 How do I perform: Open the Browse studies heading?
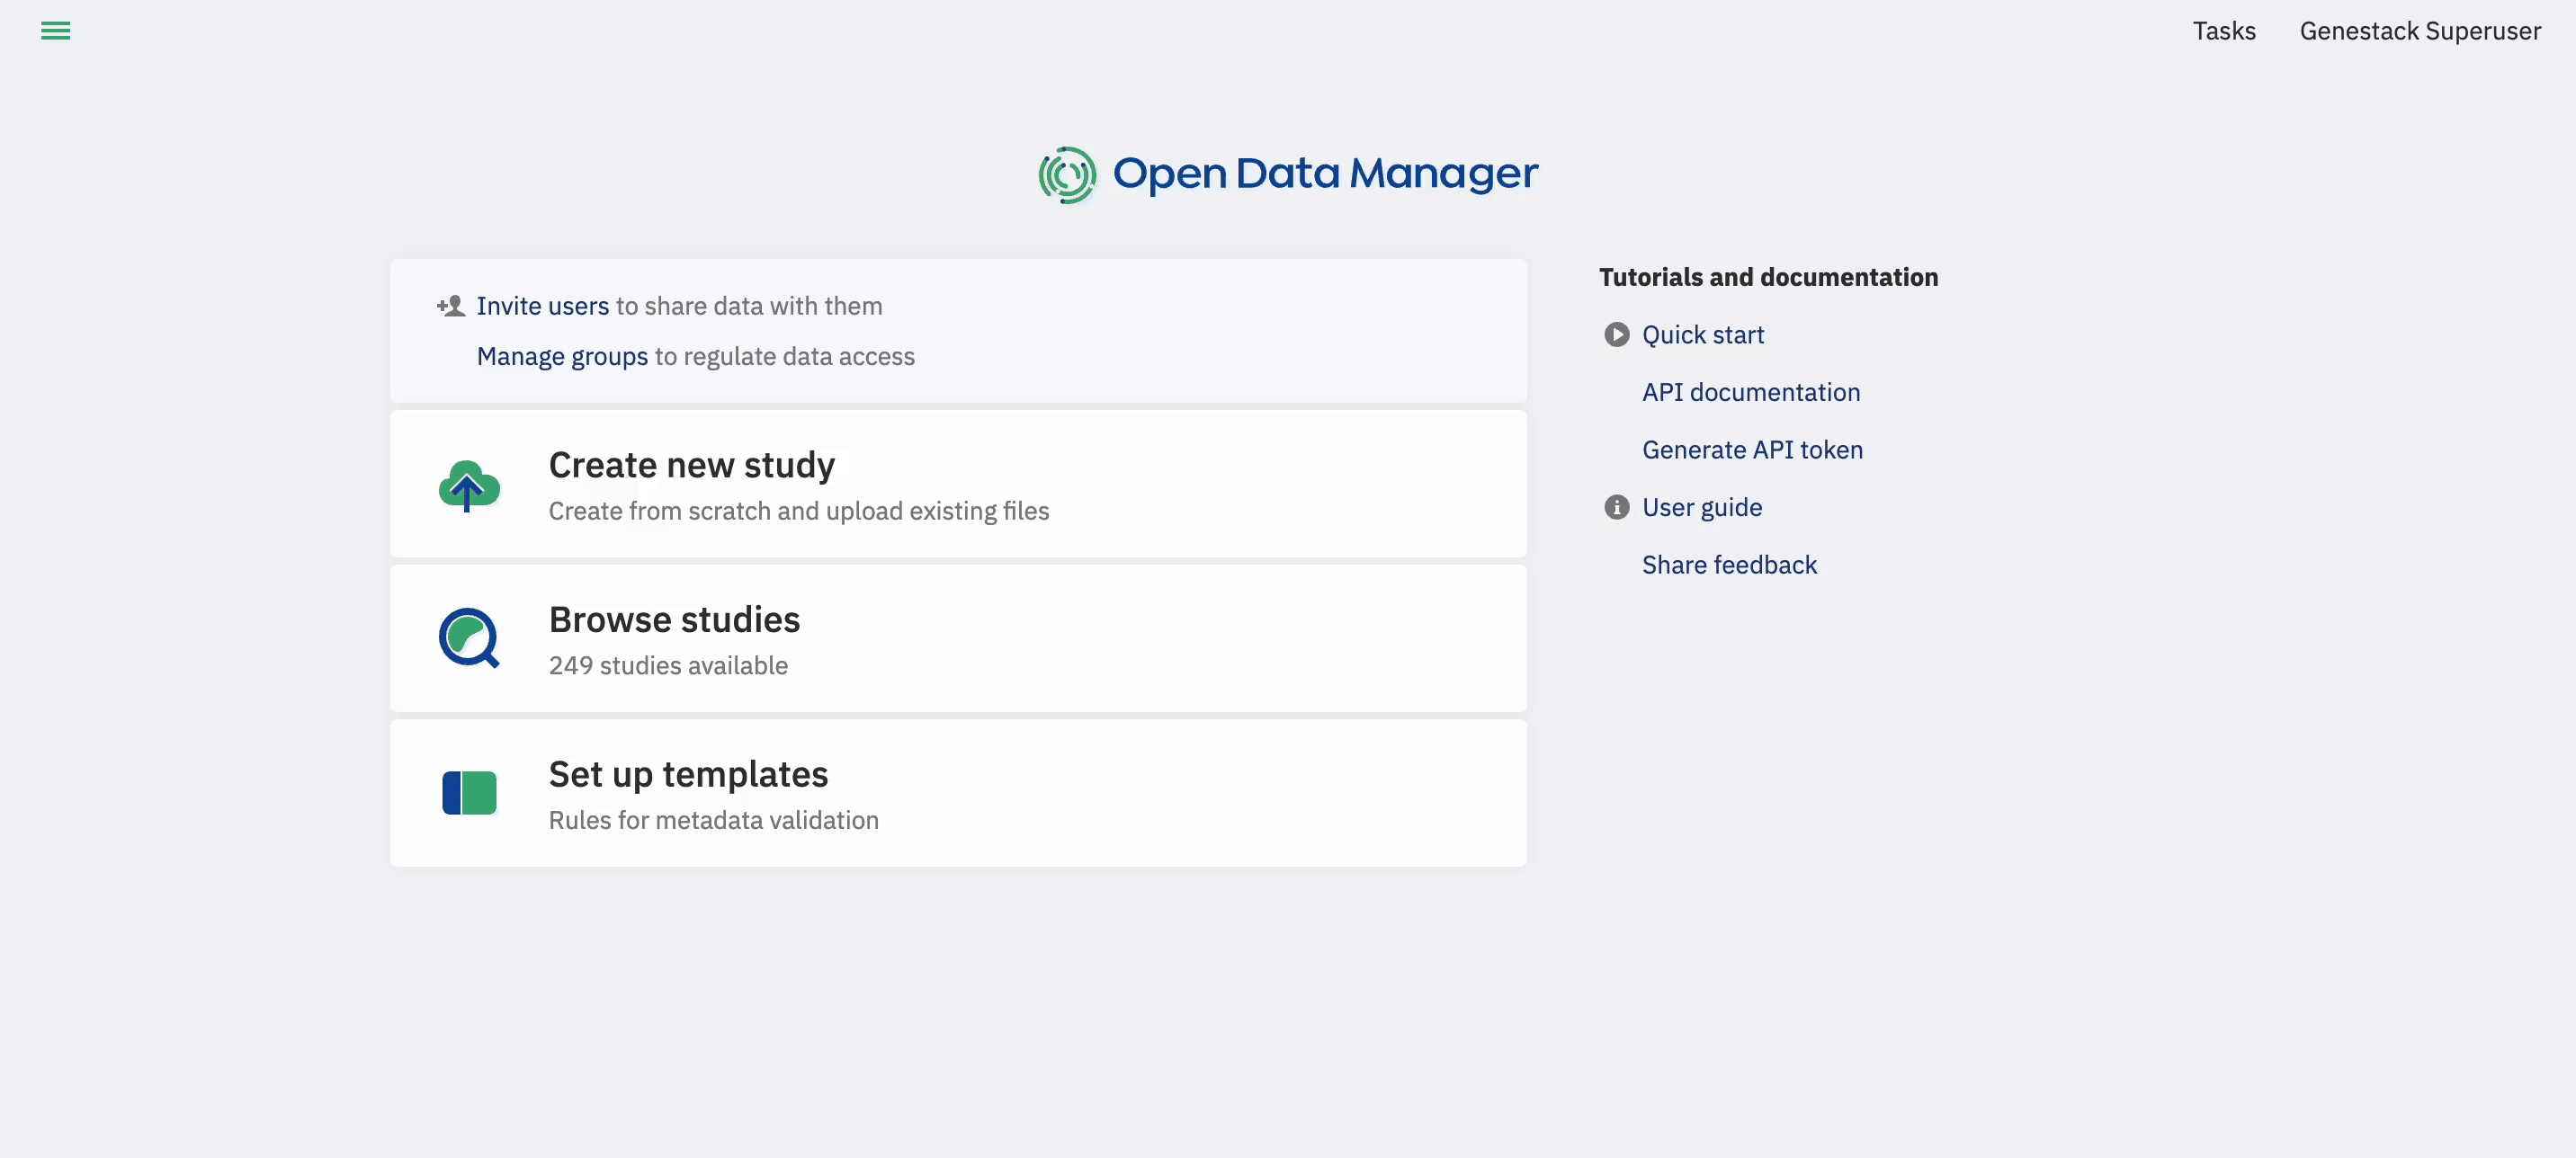[x=674, y=620]
